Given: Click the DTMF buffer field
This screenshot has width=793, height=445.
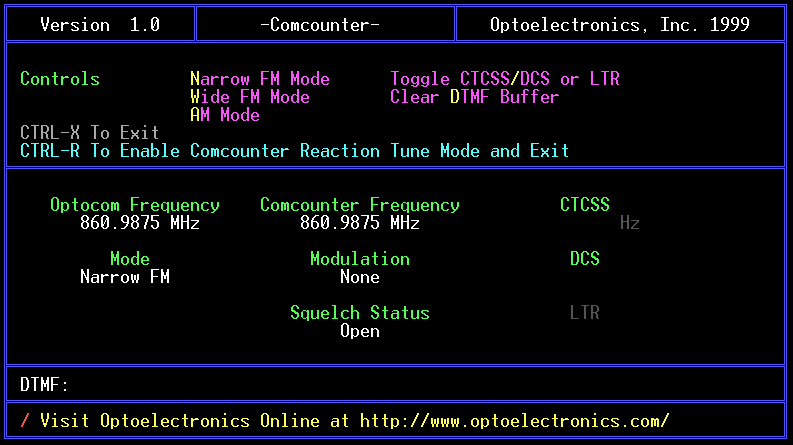Looking at the screenshot, I should tap(400, 384).
